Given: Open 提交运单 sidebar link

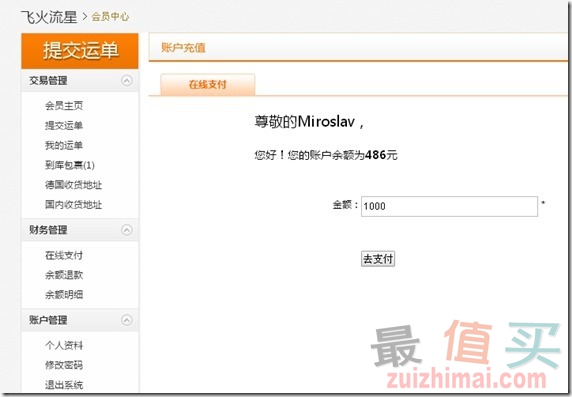Looking at the screenshot, I should click(64, 126).
